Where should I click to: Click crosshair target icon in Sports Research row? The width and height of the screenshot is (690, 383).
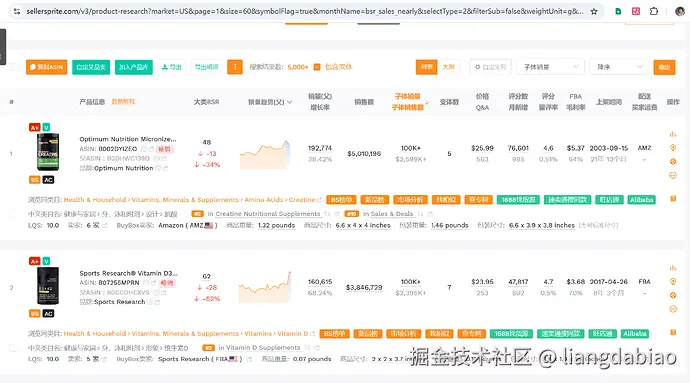point(673,295)
